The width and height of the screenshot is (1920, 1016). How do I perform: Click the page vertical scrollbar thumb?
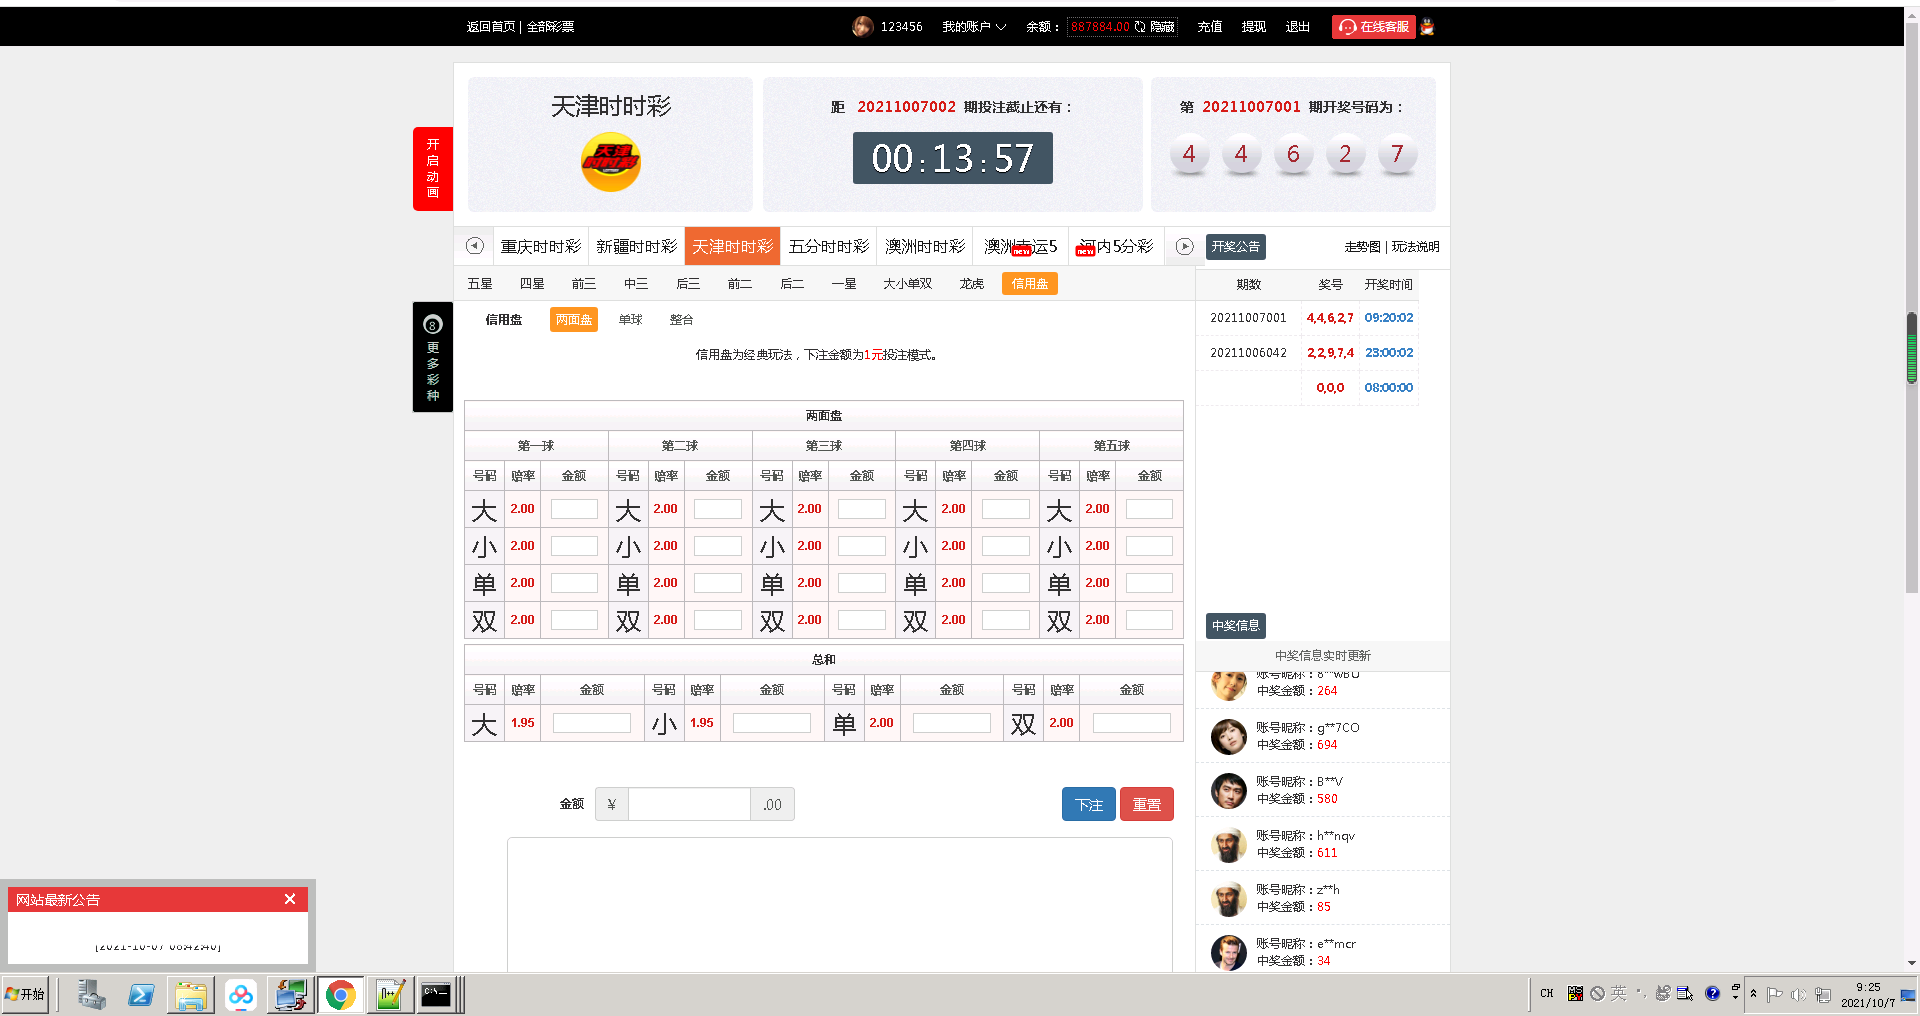point(1911,347)
